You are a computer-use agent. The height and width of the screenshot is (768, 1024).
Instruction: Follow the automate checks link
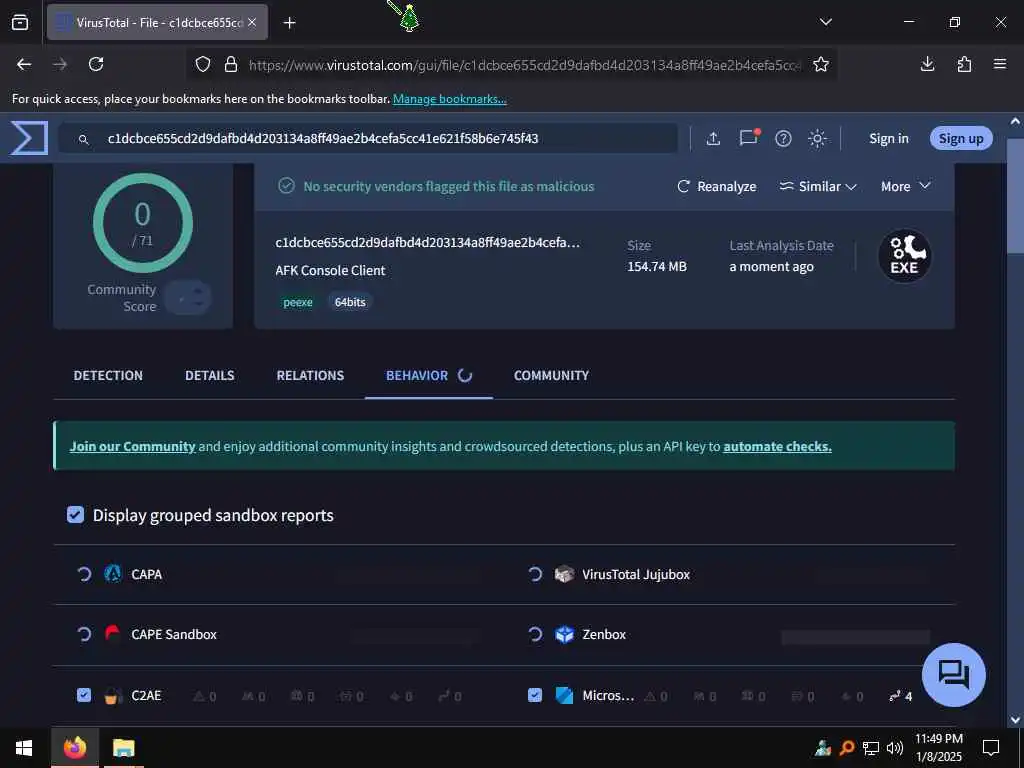777,446
